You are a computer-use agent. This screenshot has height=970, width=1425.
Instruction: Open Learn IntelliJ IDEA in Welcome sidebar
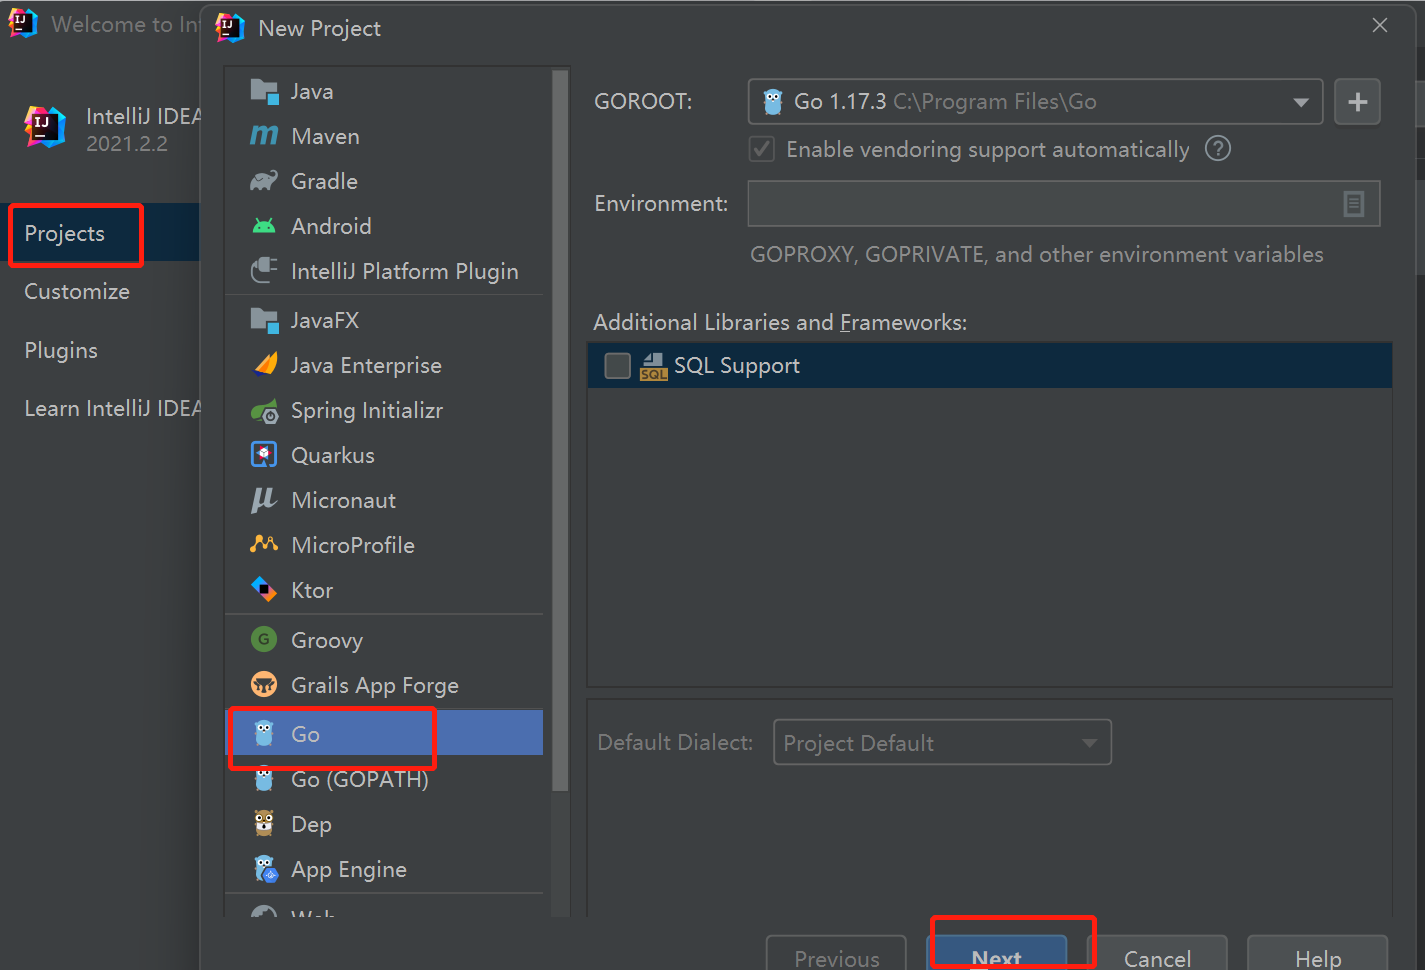(x=112, y=408)
